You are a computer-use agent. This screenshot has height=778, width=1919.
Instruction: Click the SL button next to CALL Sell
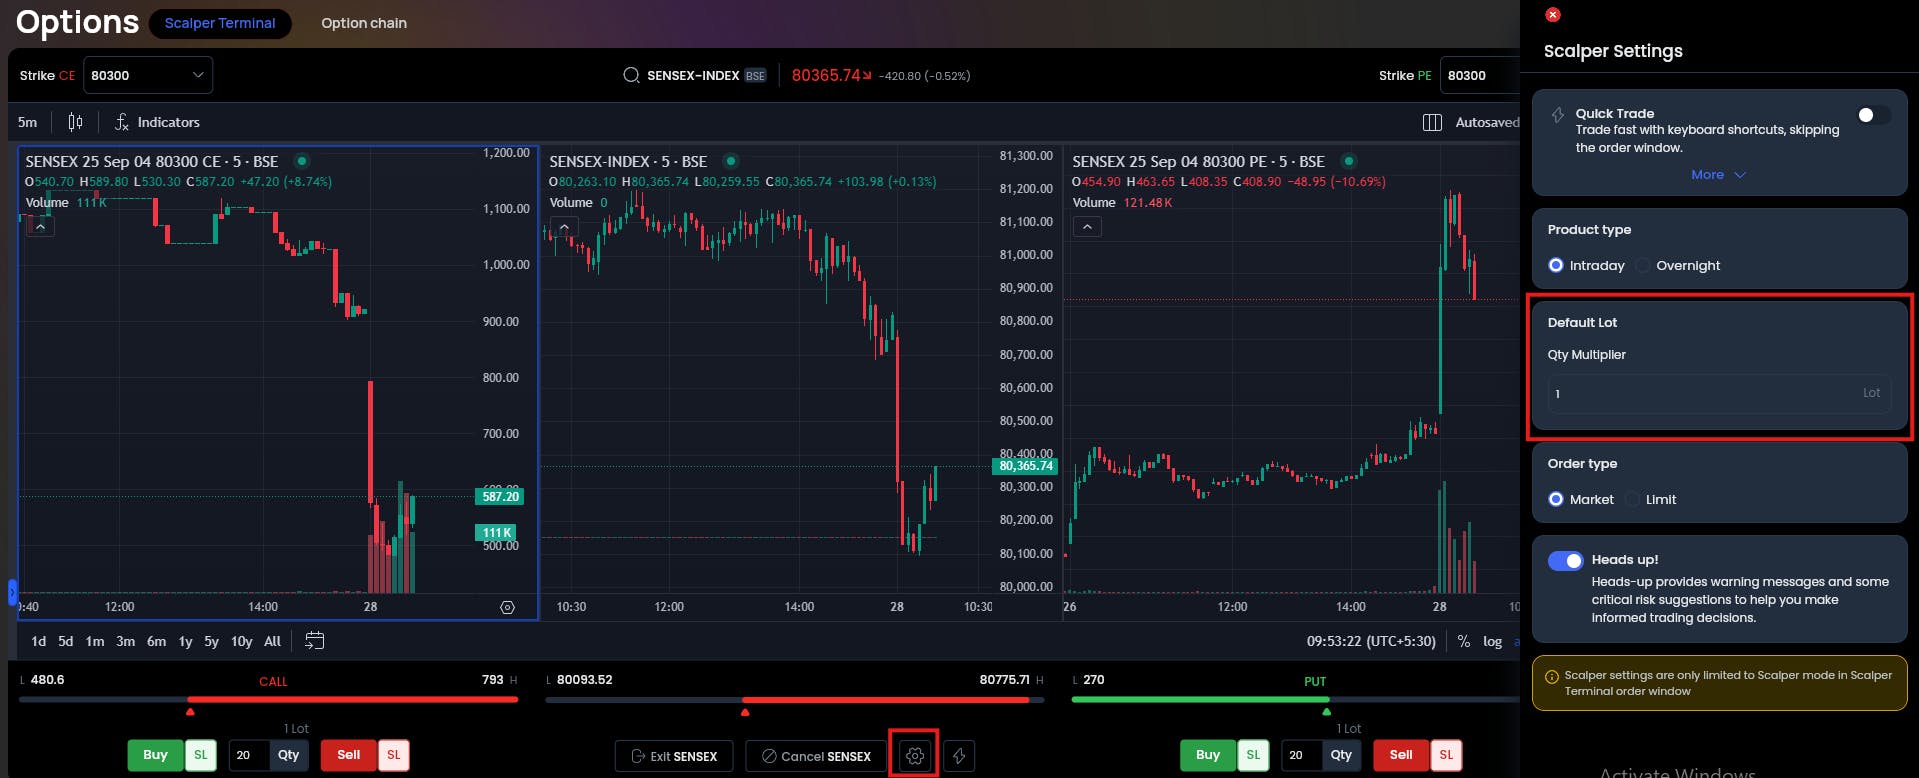coord(393,755)
